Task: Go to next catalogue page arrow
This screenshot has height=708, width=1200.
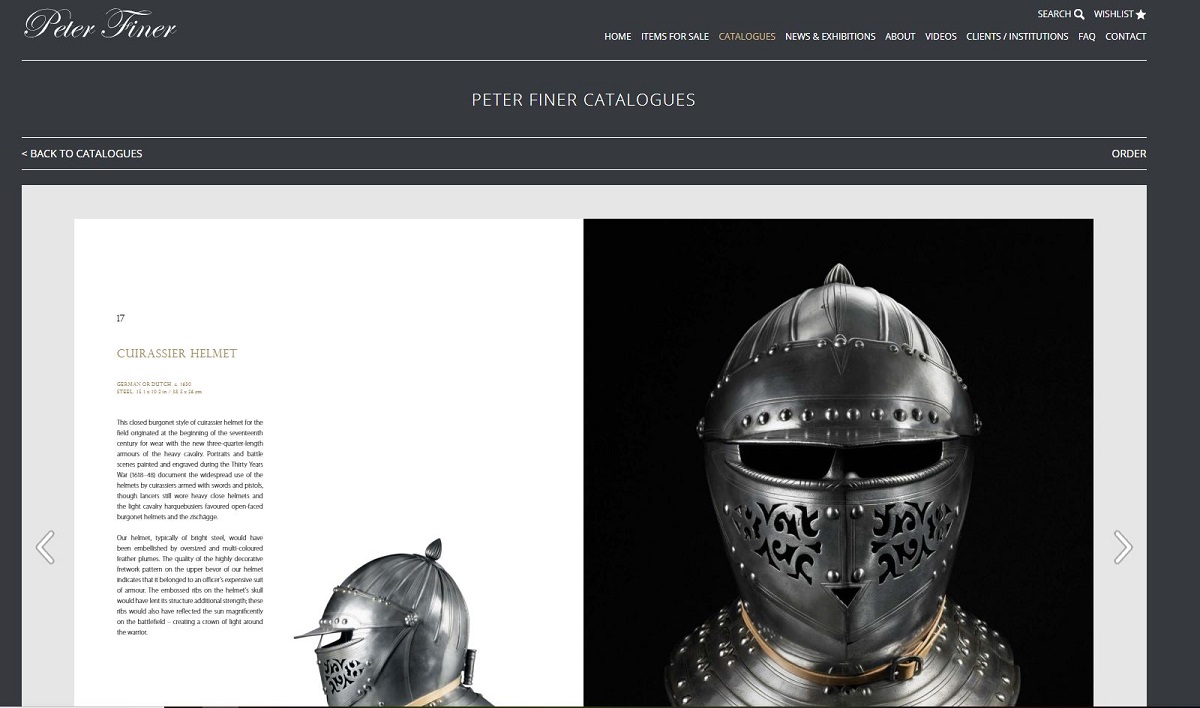Action: [x=1123, y=547]
